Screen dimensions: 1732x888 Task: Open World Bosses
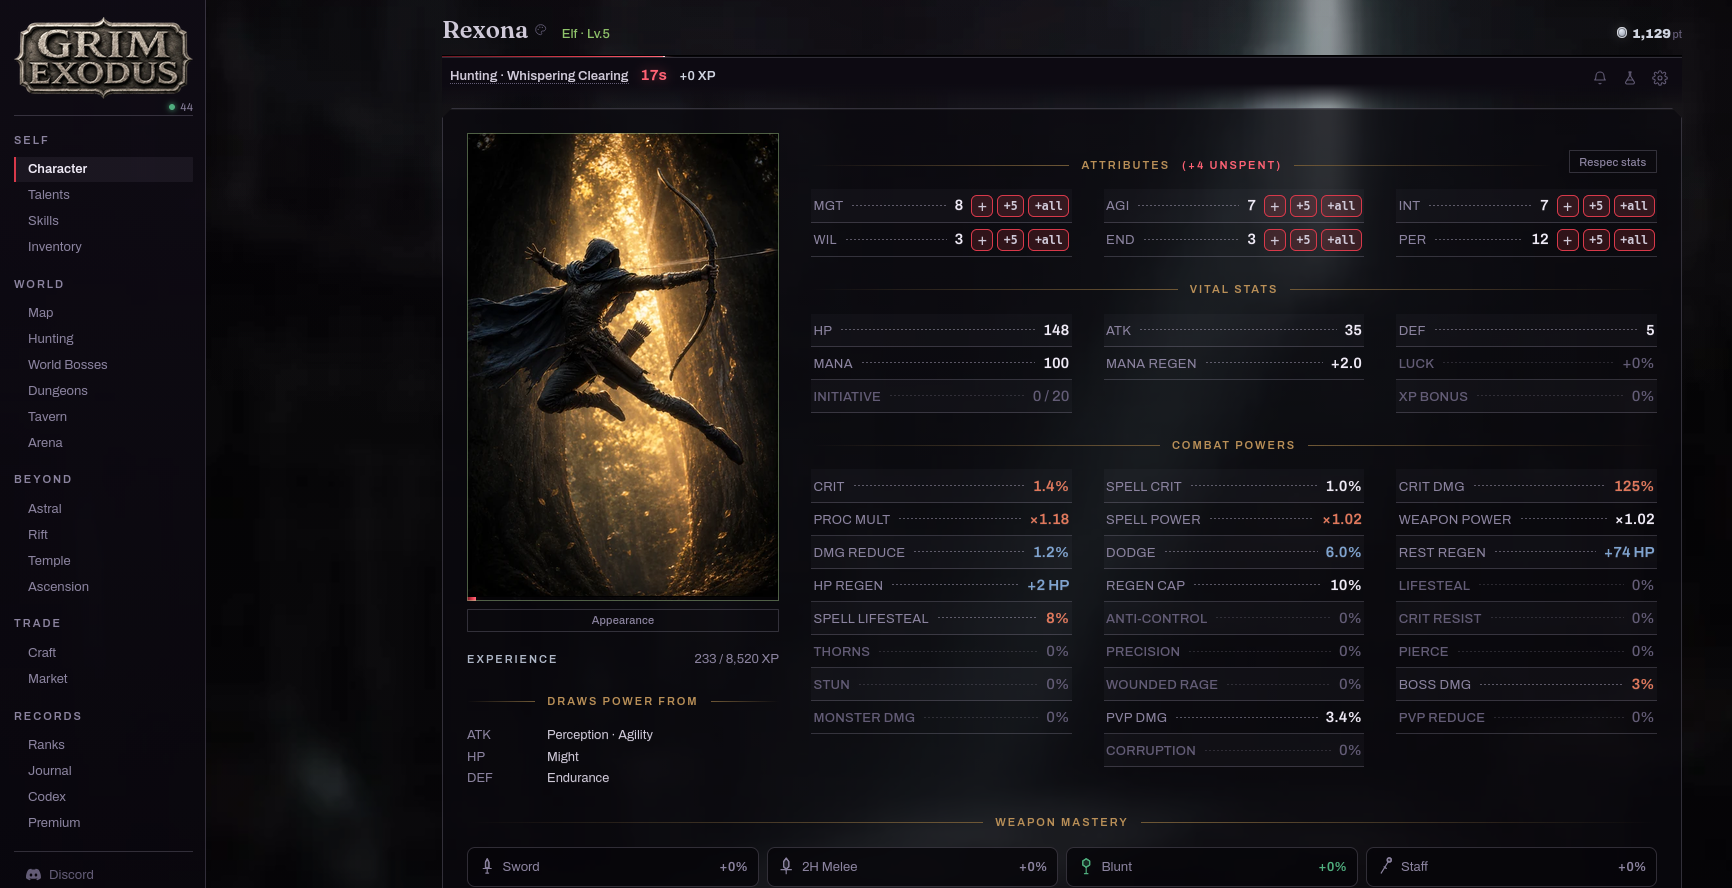(104, 365)
